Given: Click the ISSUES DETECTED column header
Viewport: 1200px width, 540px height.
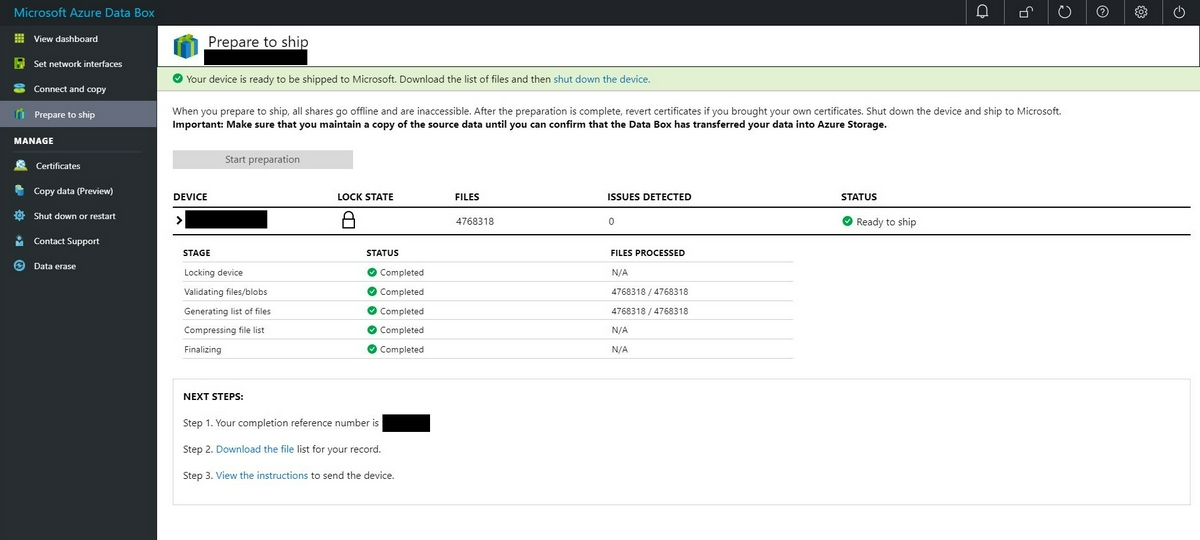Looking at the screenshot, I should 649,197.
